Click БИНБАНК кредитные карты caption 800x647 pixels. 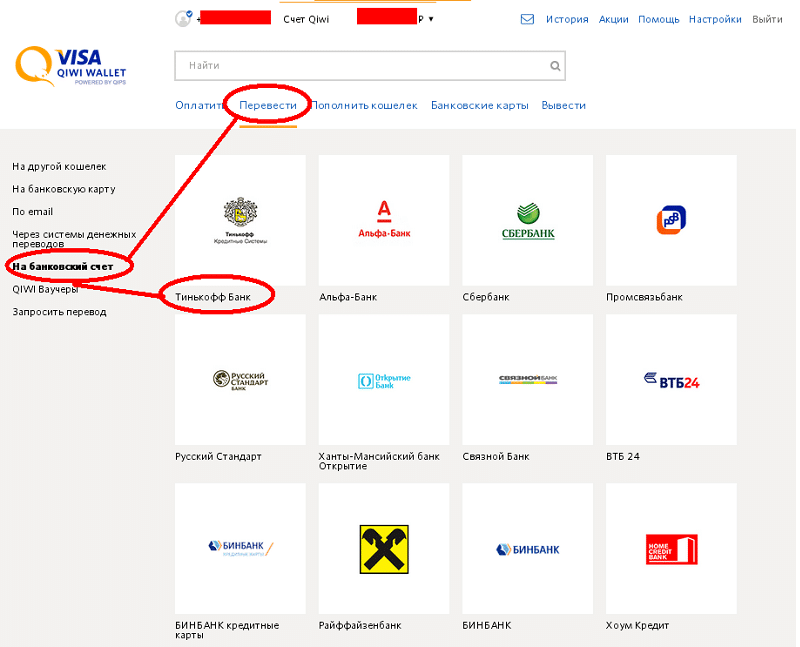(x=227, y=630)
